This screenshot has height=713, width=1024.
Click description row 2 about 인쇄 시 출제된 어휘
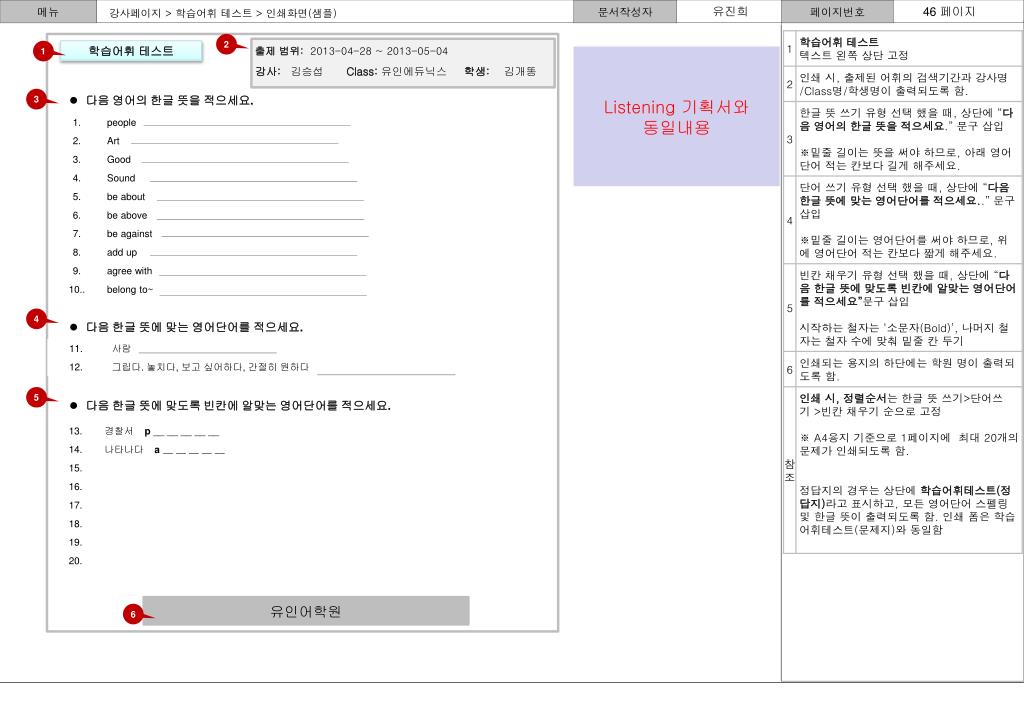point(907,84)
